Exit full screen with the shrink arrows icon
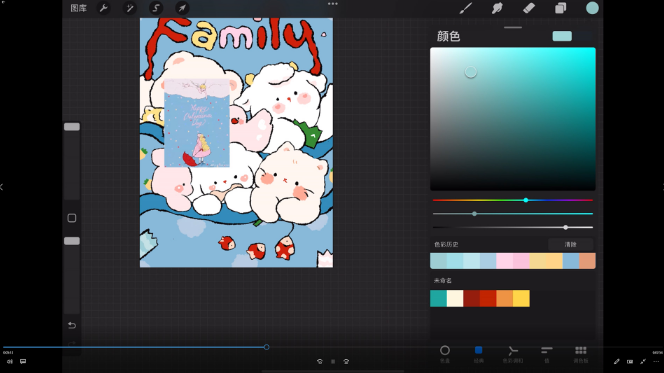 (643, 362)
